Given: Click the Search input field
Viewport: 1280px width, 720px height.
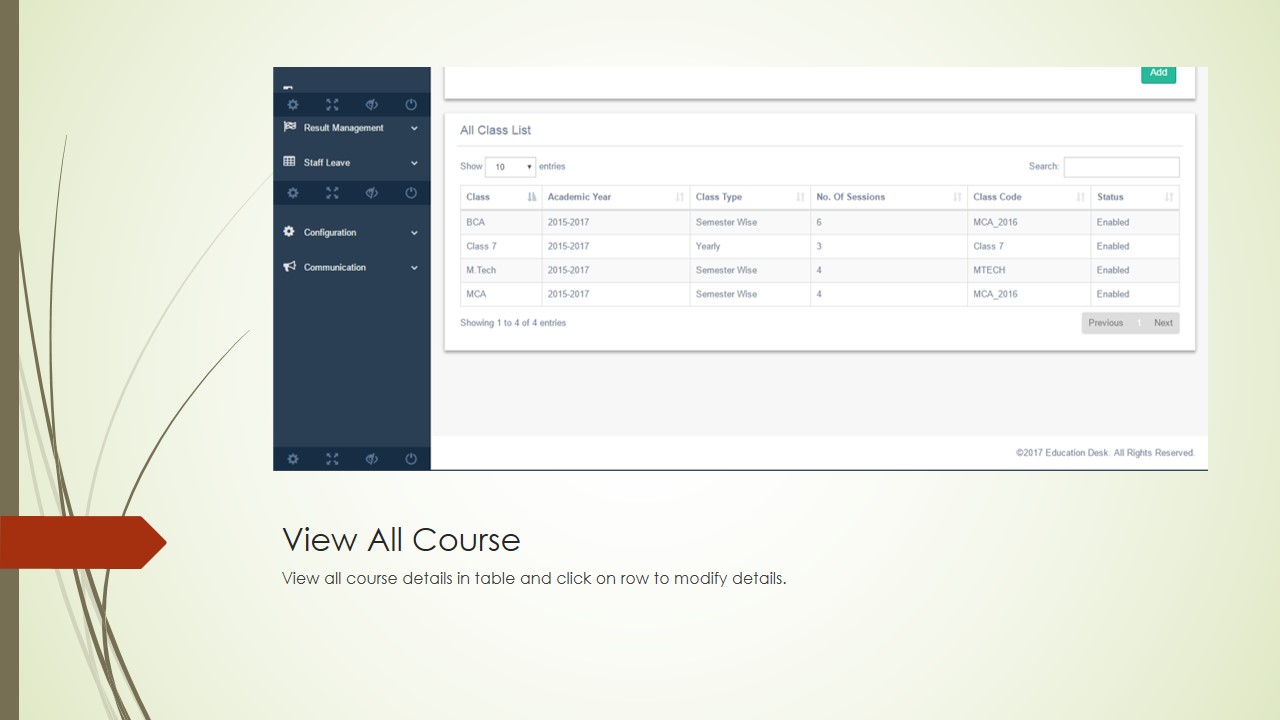Looking at the screenshot, I should [1121, 167].
